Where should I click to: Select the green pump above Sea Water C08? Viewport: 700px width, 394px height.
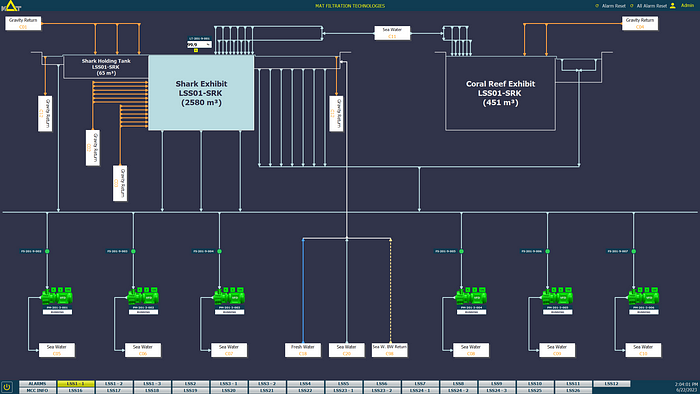[471, 296]
